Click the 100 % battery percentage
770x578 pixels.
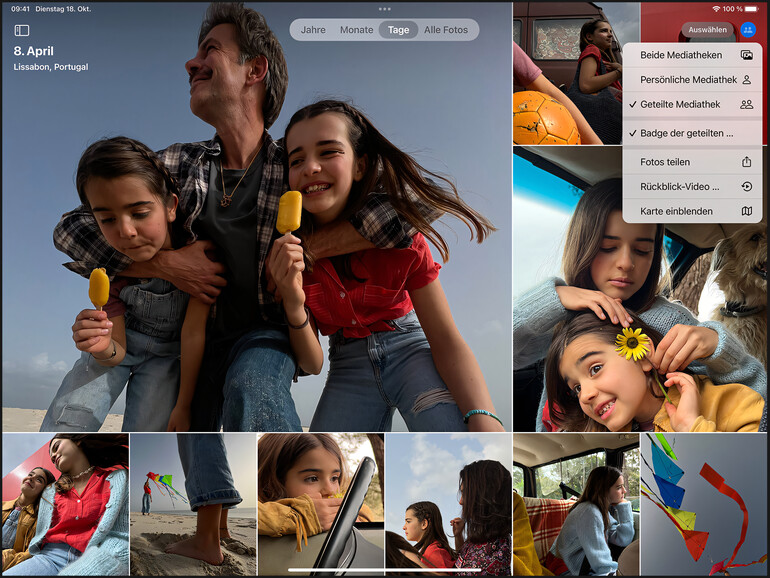(732, 9)
